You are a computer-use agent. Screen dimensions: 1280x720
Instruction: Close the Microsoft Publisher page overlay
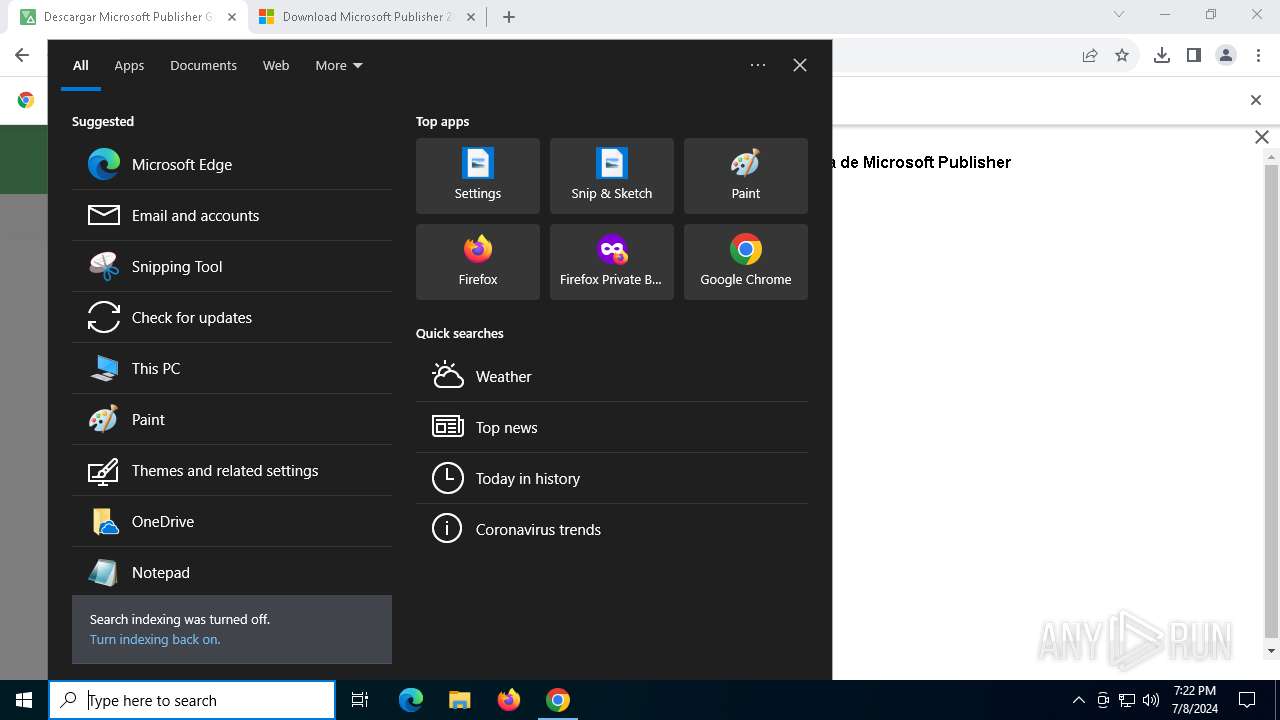tap(1262, 137)
